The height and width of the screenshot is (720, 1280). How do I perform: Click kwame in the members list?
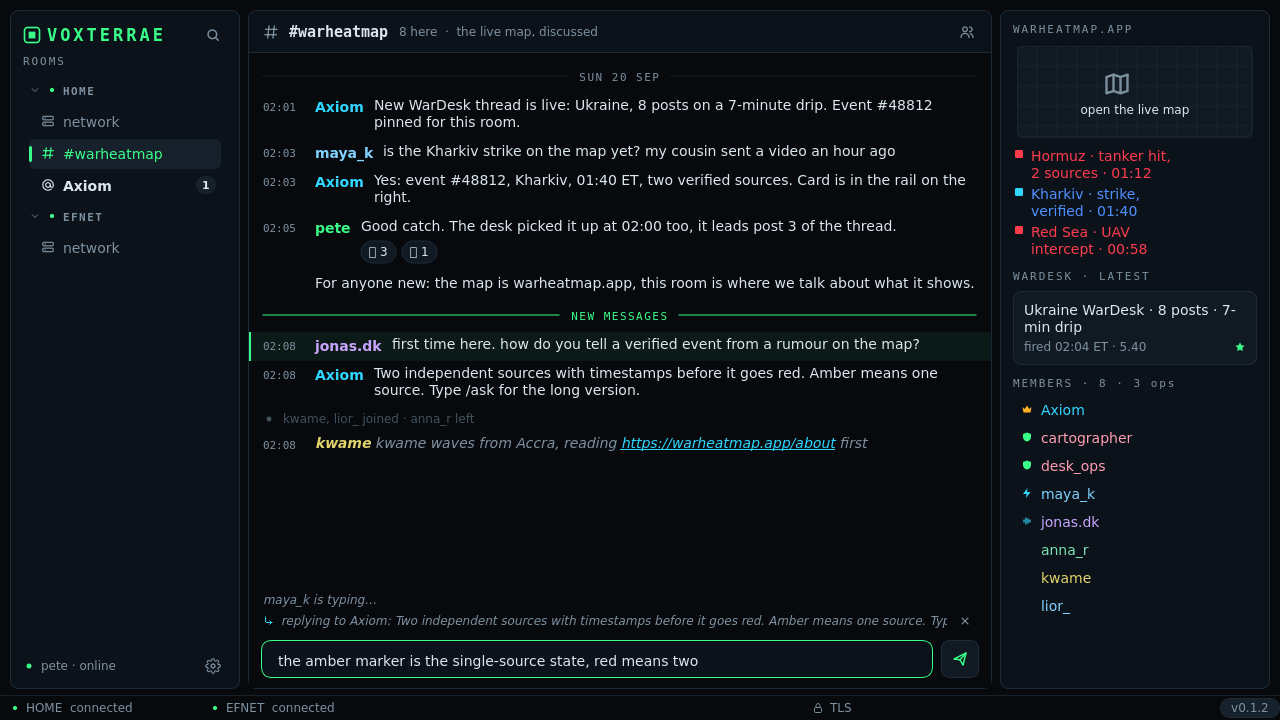pyautogui.click(x=1066, y=578)
